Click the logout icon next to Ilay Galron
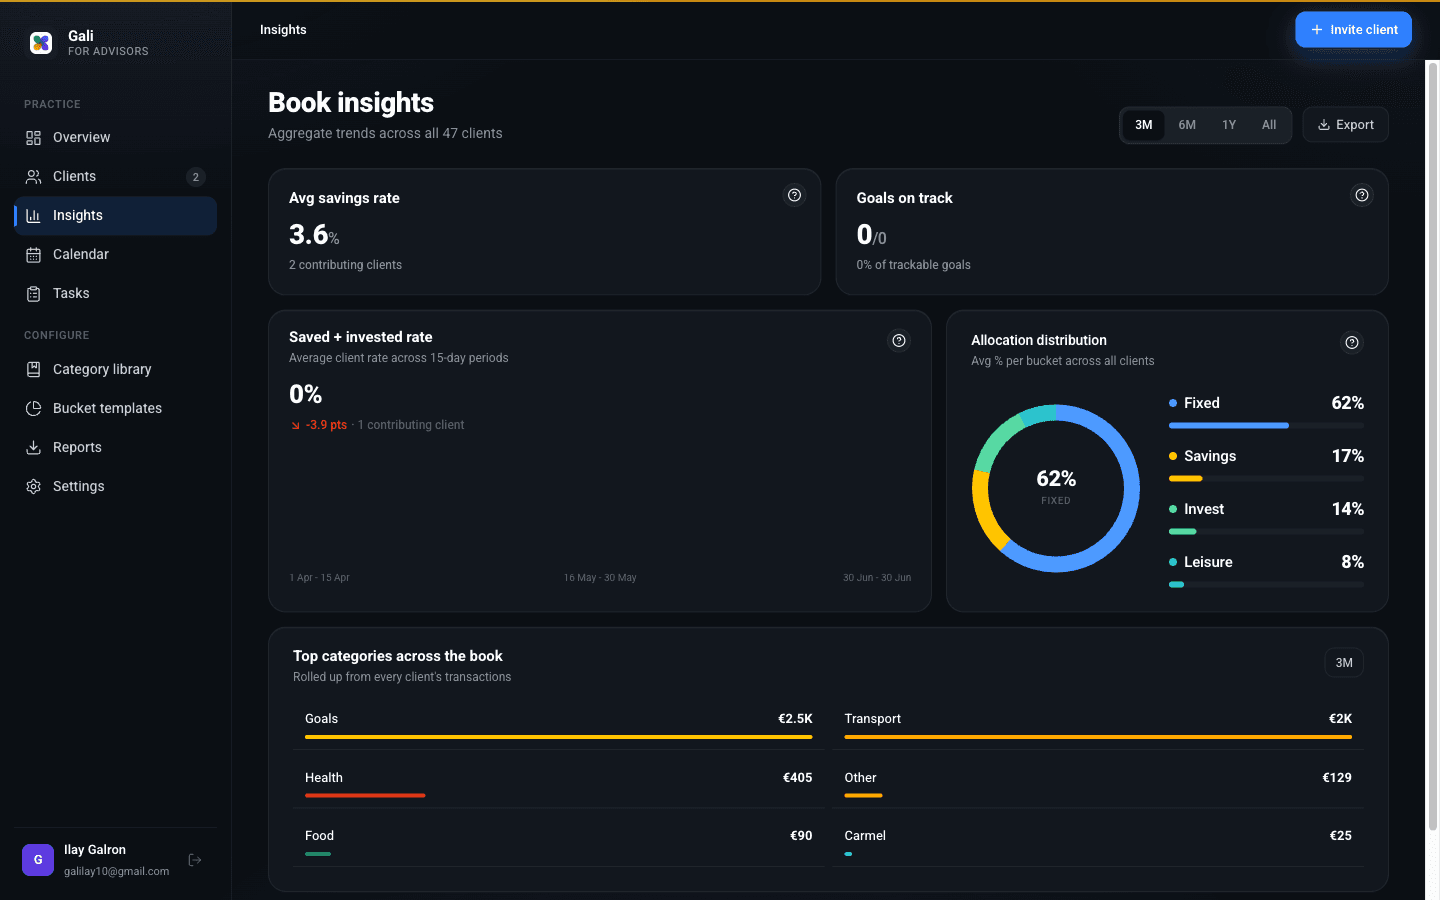1440x900 pixels. point(195,860)
